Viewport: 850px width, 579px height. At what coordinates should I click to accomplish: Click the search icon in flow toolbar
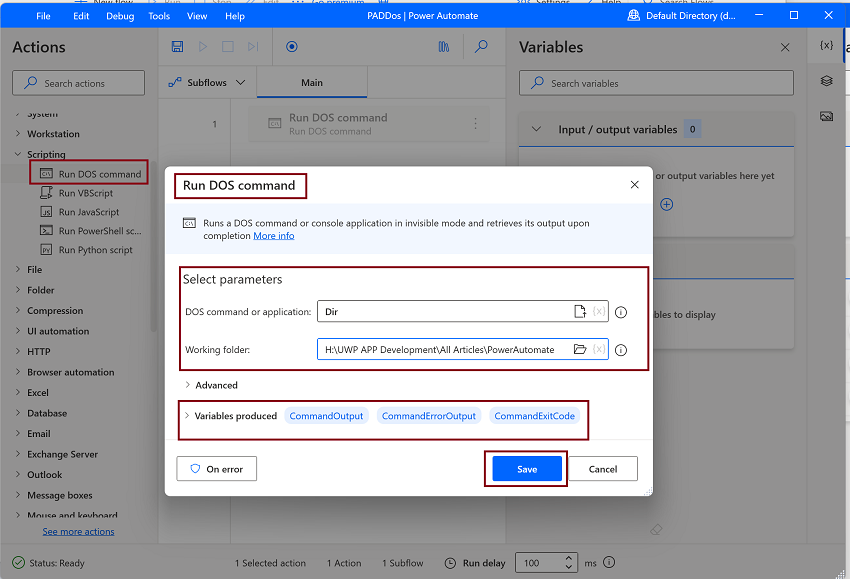481,47
